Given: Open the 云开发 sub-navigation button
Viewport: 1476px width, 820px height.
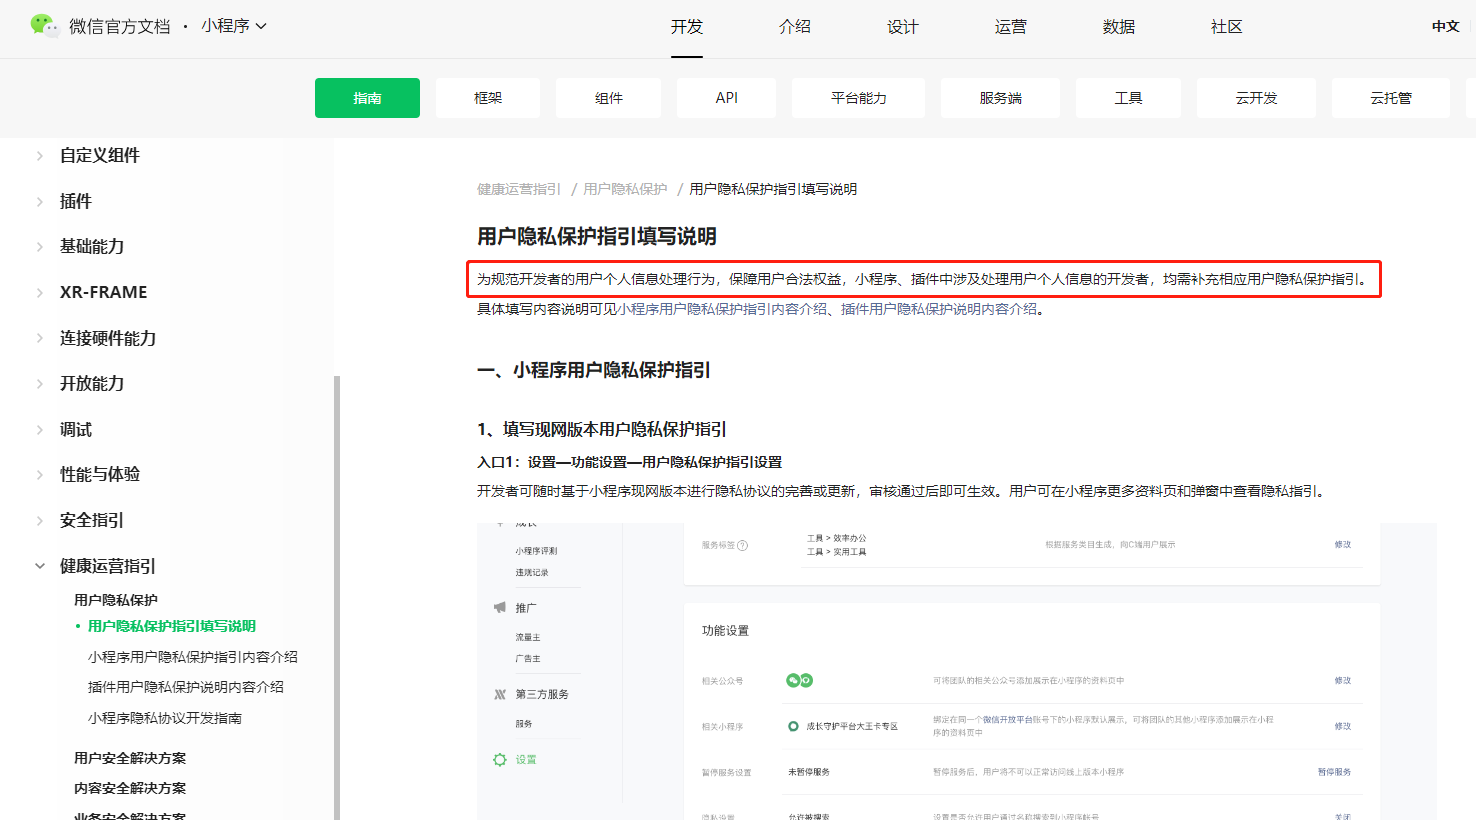Looking at the screenshot, I should tap(1256, 98).
